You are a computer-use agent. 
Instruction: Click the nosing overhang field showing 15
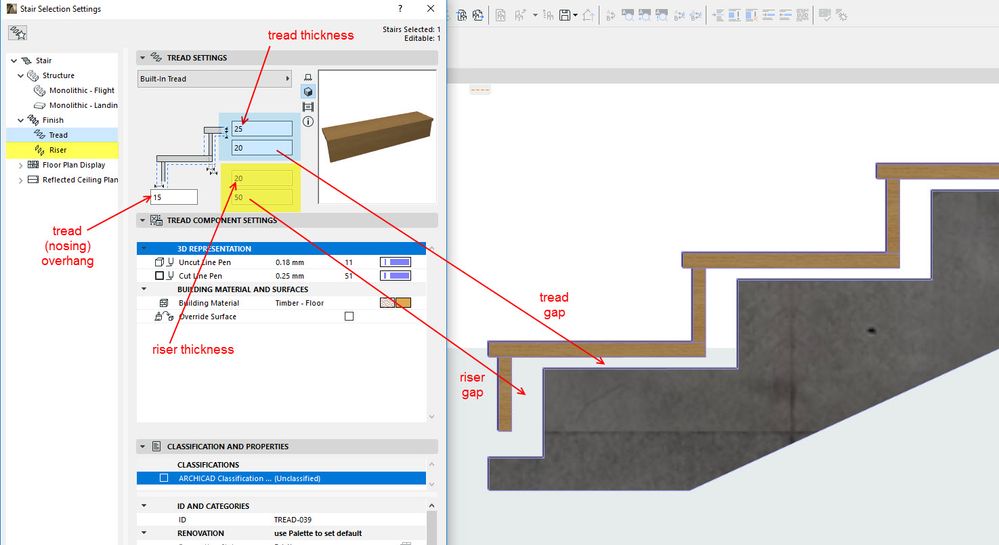[174, 197]
